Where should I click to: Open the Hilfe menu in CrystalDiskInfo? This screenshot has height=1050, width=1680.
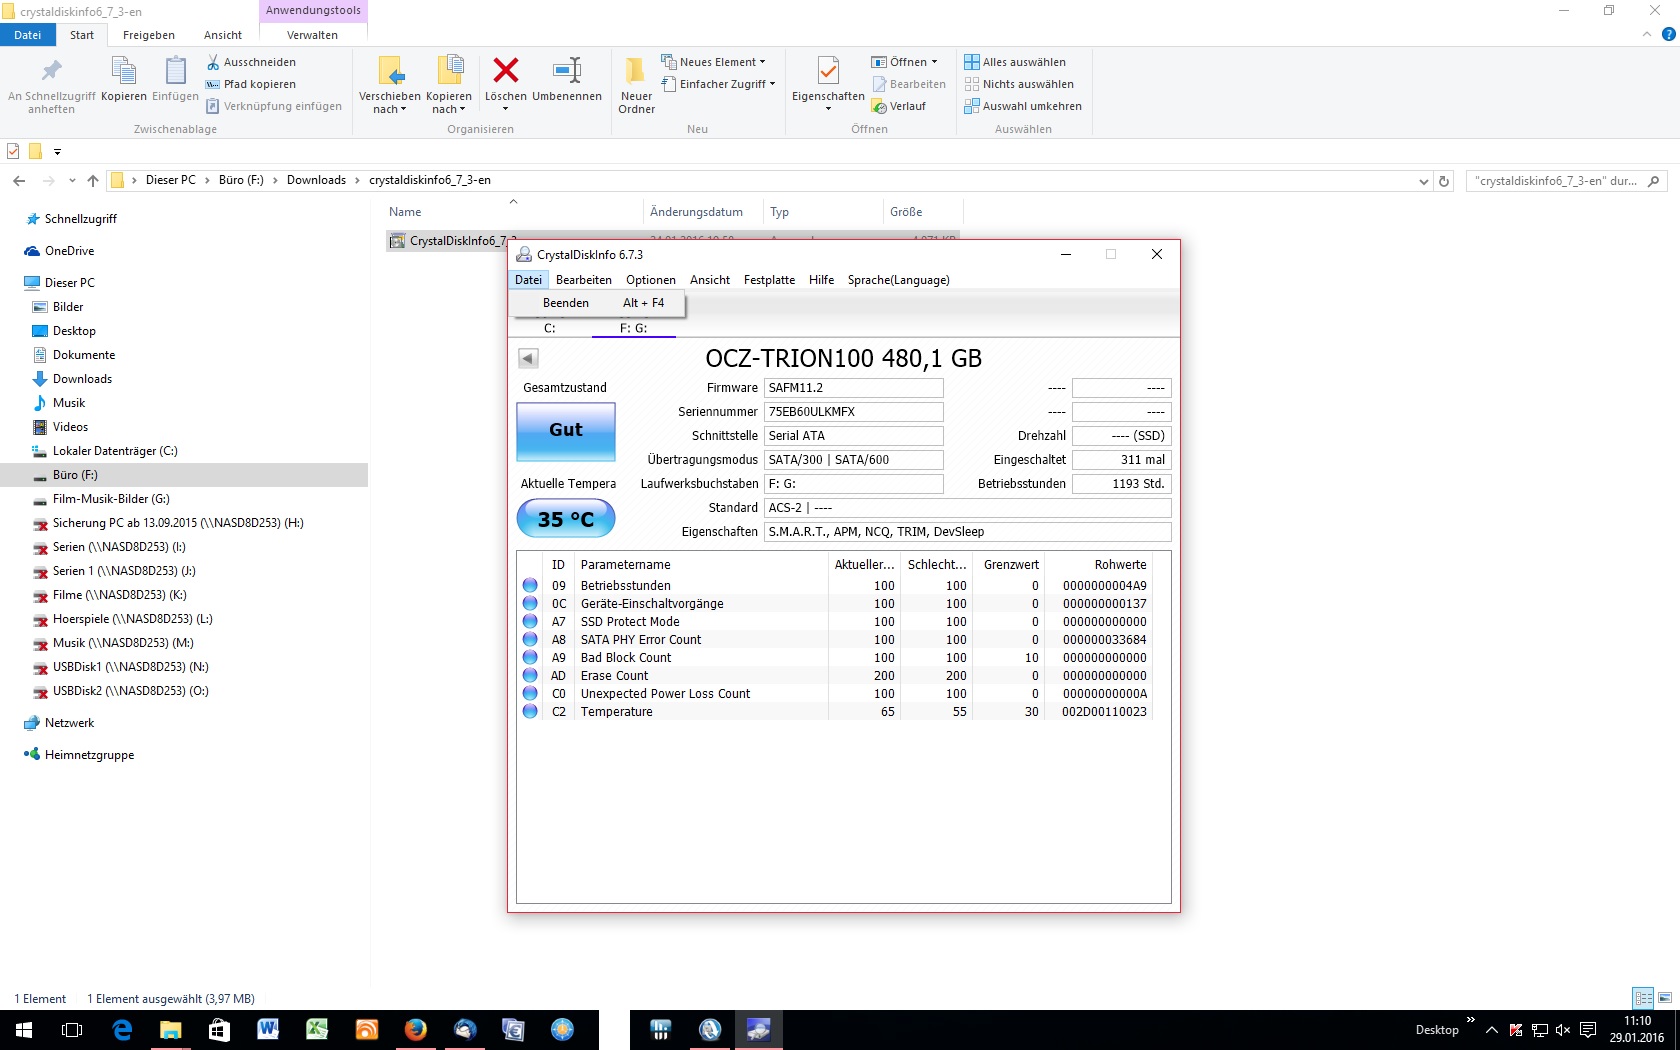822,280
